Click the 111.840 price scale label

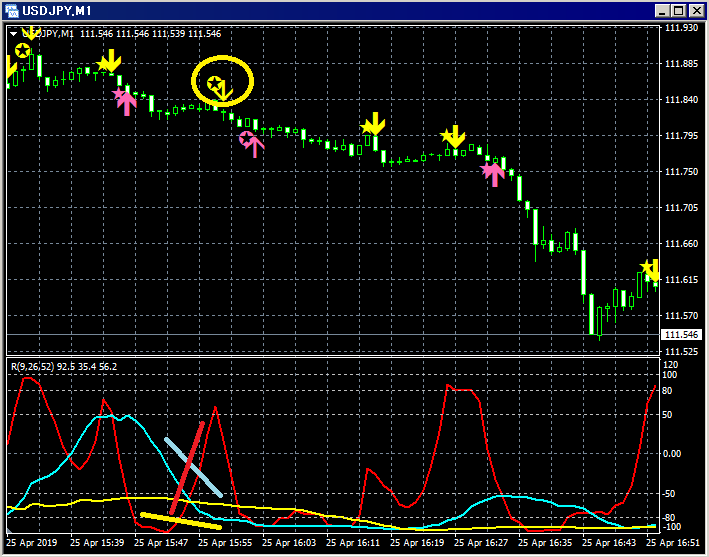coord(681,100)
